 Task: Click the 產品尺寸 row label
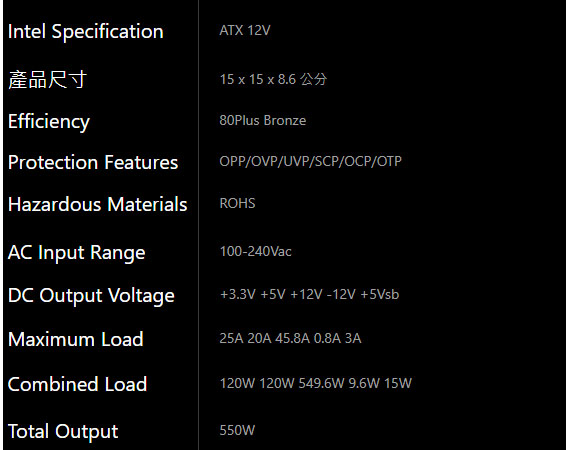point(48,80)
